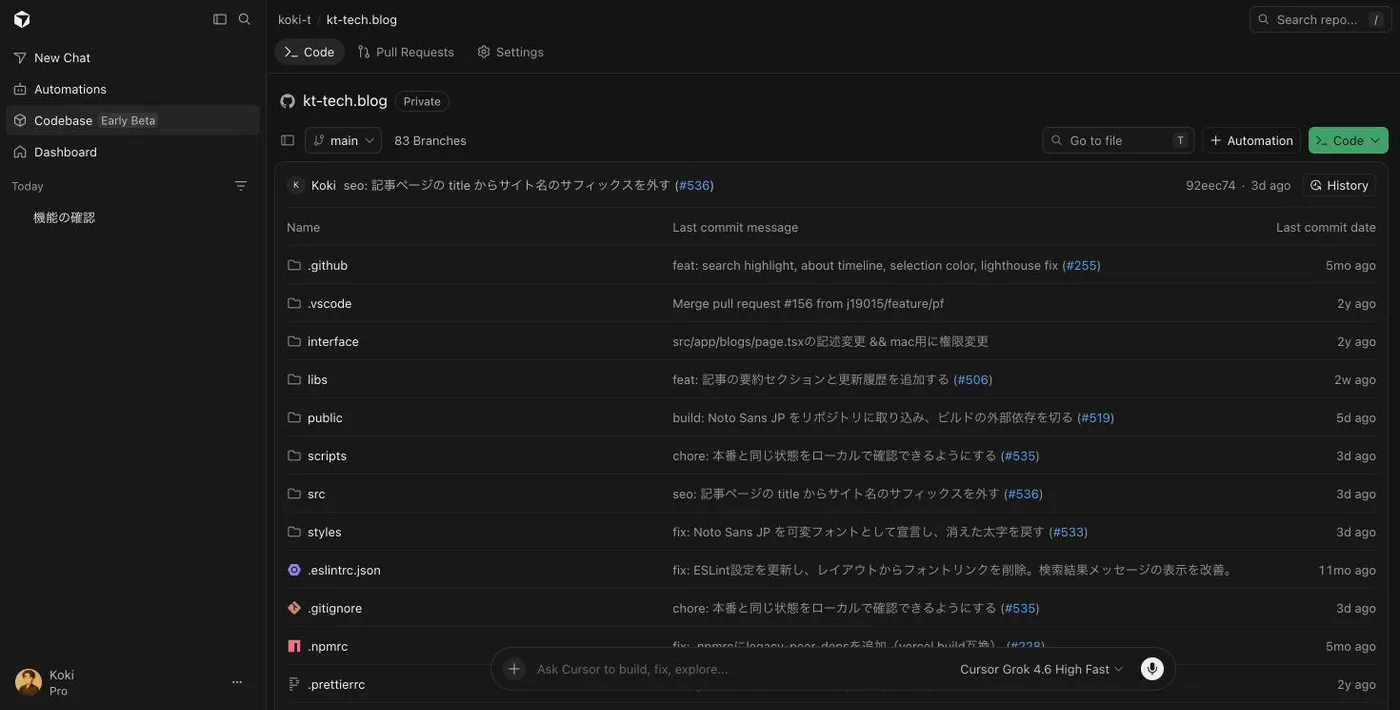The image size is (1400, 710).
Task: Open the 92eec74 commit hash
Action: (1211, 185)
